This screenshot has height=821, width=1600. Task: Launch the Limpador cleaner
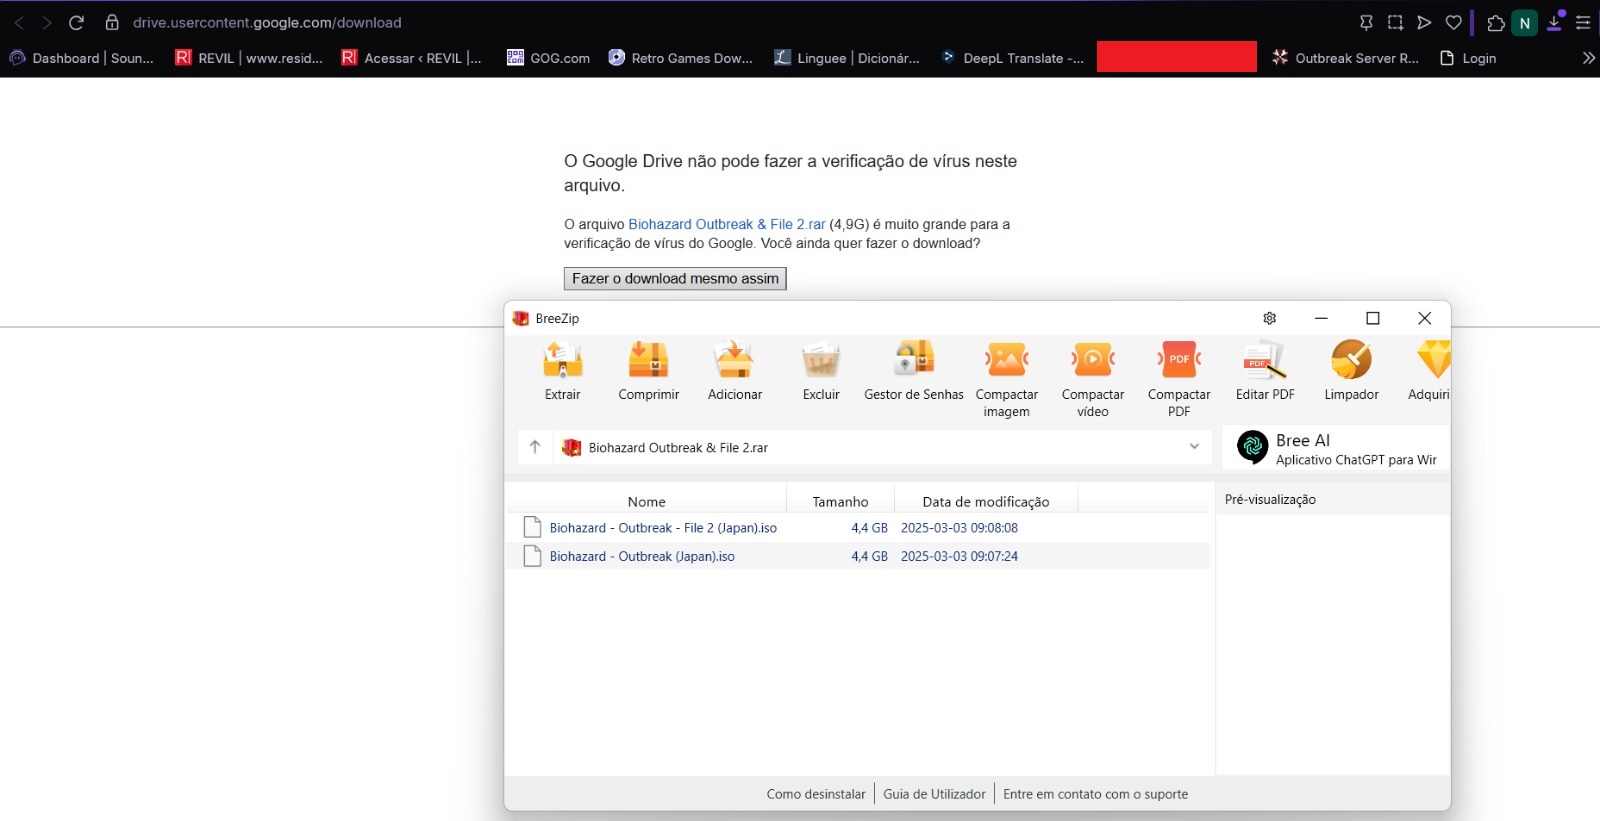click(1351, 361)
